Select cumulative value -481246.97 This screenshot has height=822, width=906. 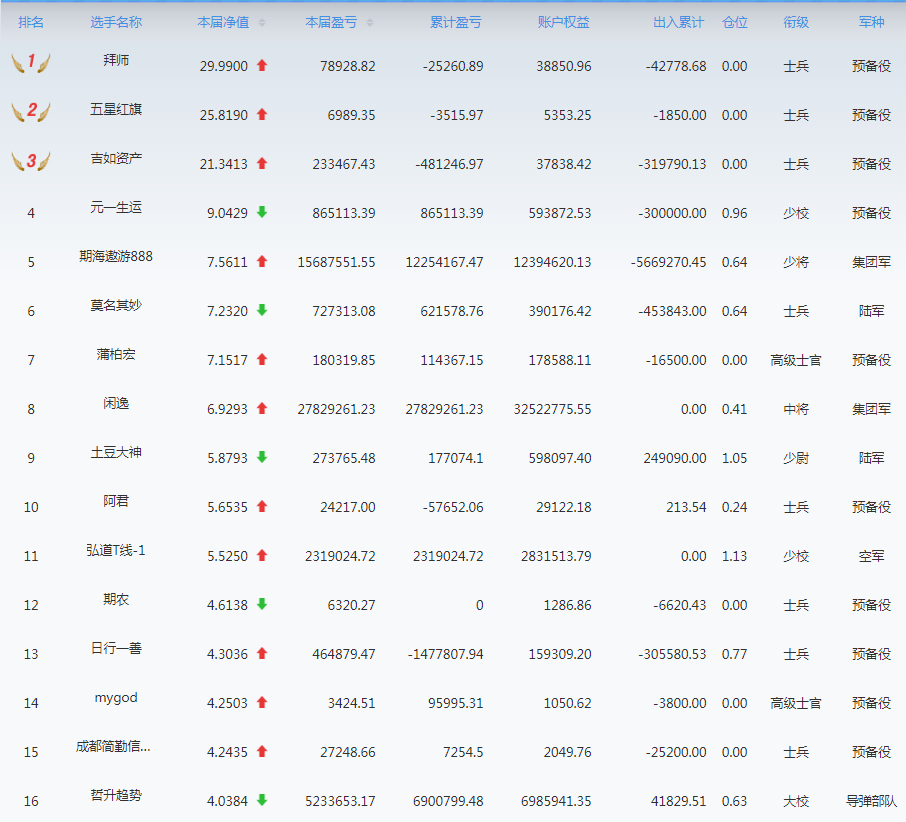tap(449, 165)
